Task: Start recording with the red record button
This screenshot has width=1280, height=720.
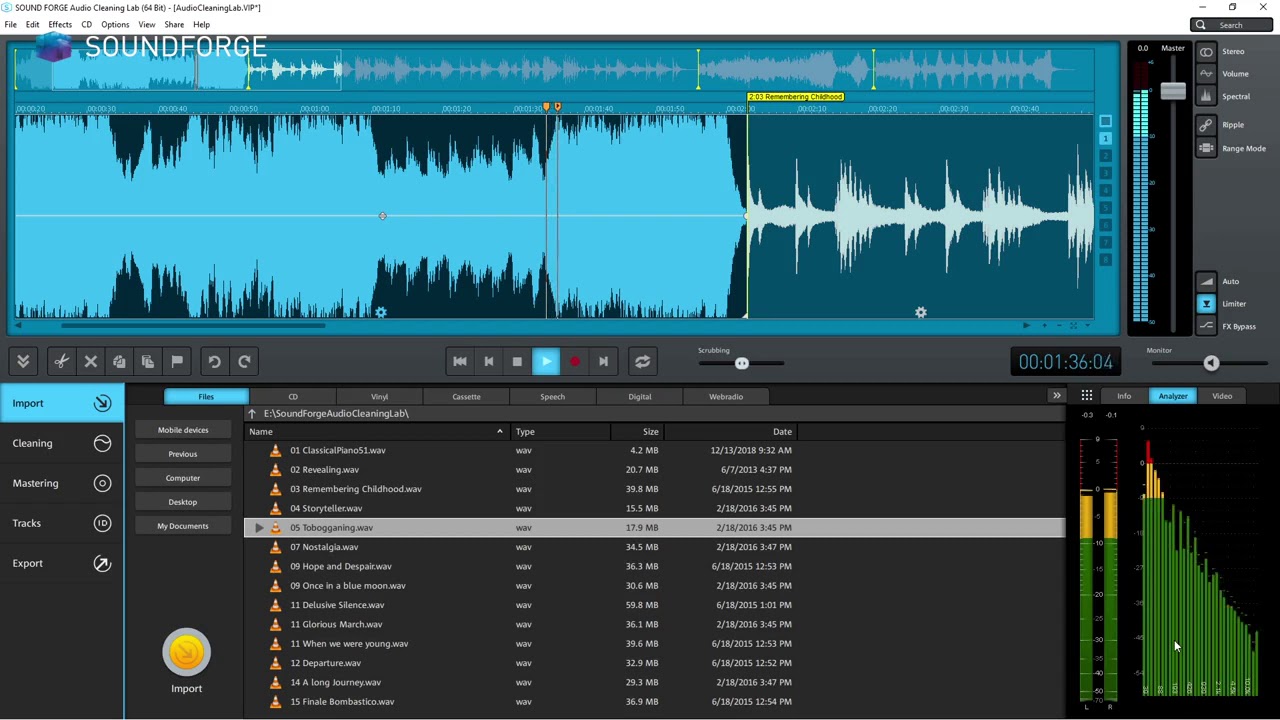Action: coord(575,361)
